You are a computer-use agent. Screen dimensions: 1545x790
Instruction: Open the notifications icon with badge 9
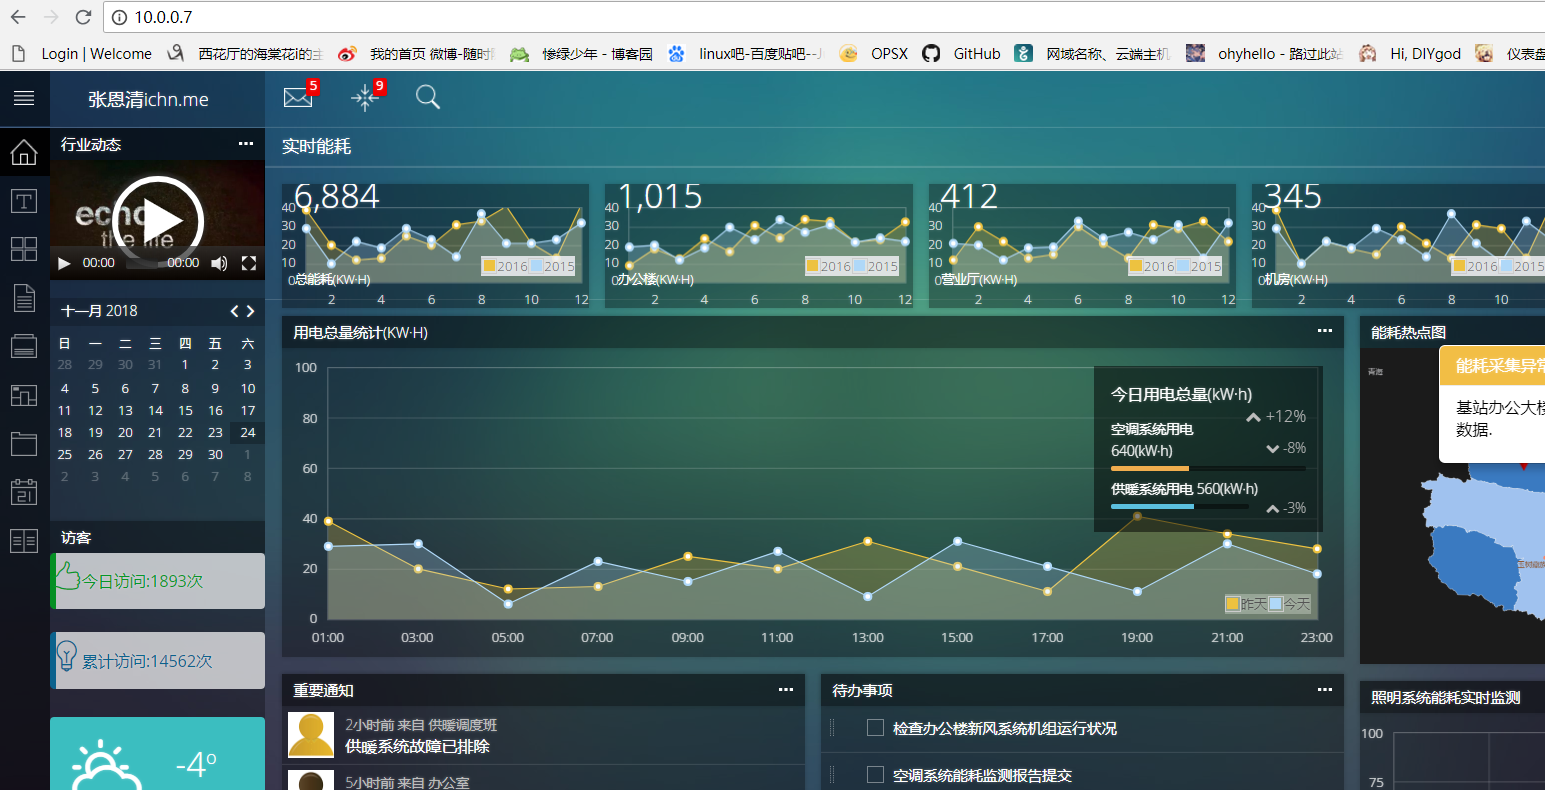click(x=366, y=97)
